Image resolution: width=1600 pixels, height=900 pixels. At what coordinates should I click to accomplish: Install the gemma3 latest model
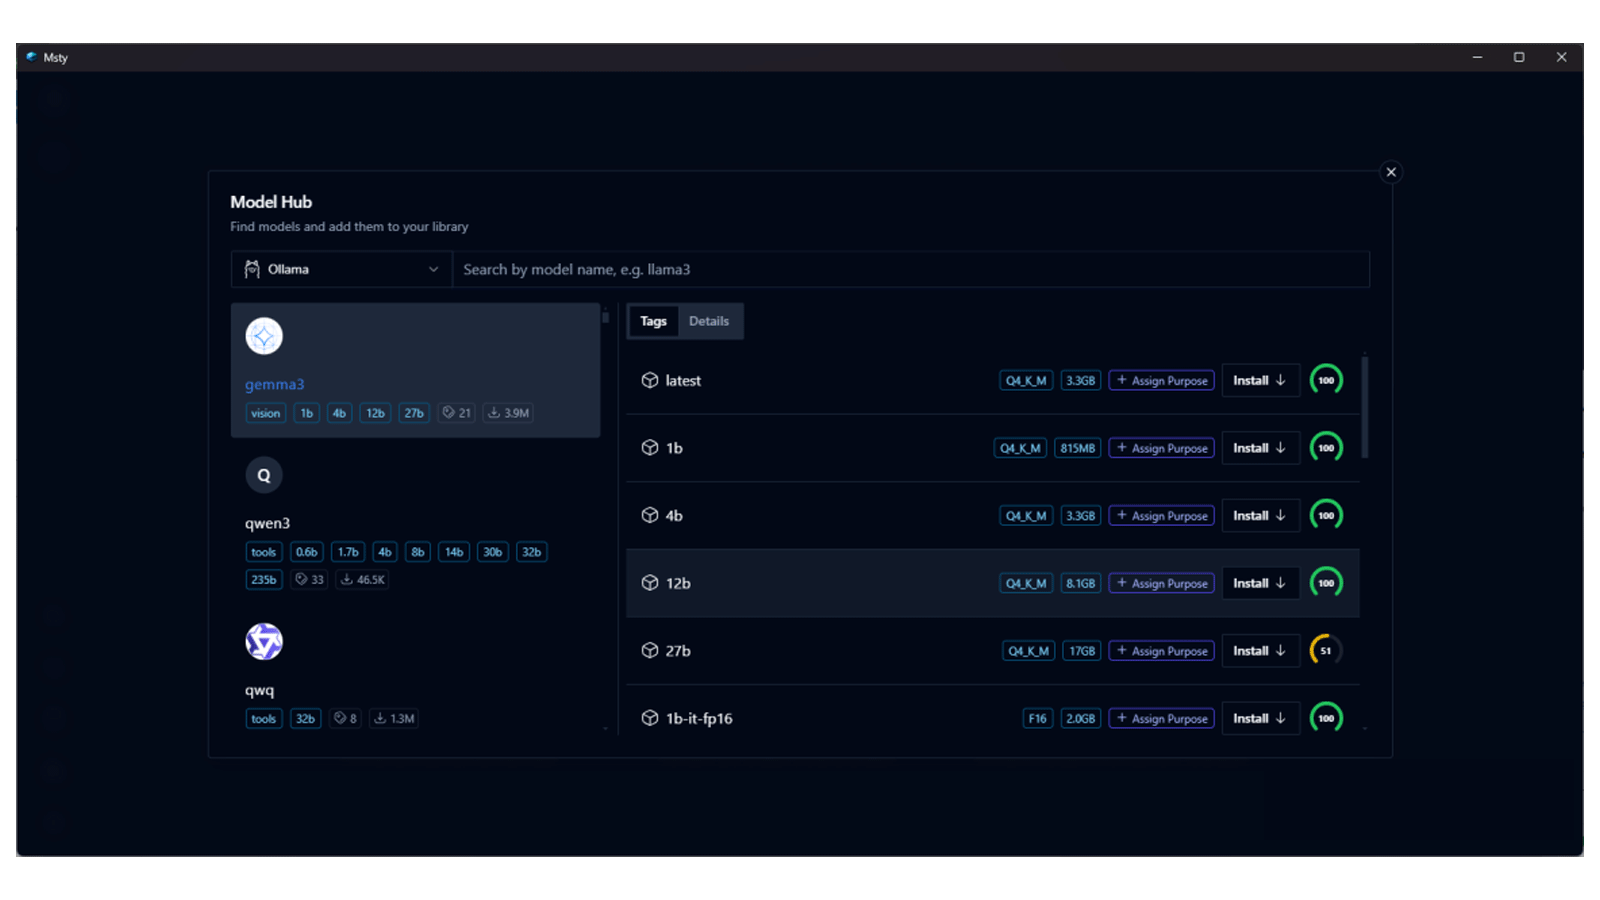tap(1259, 381)
